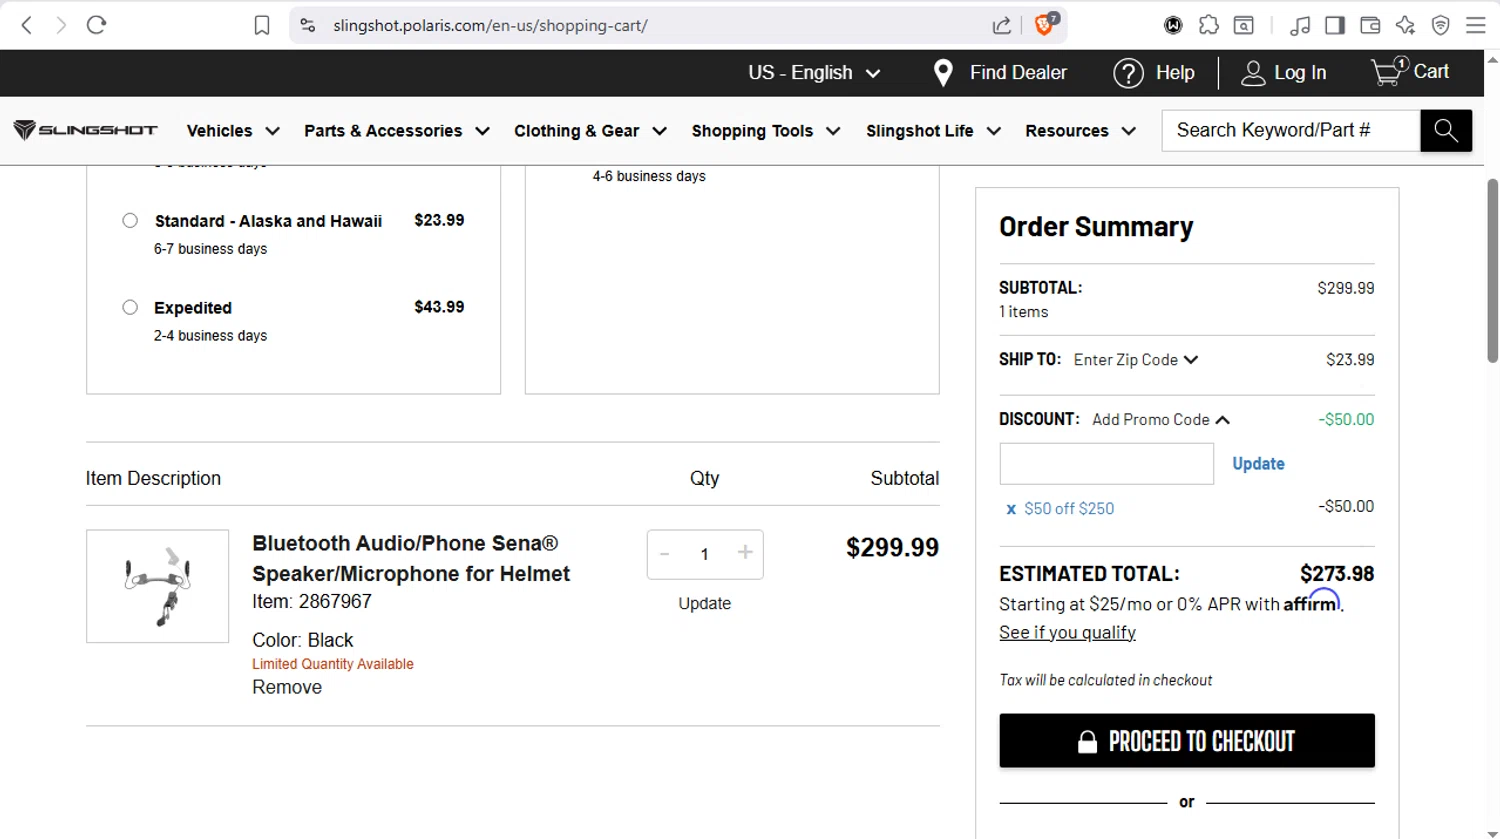Open the Sena headset product thumbnail
Image resolution: width=1500 pixels, height=839 pixels.
click(157, 586)
